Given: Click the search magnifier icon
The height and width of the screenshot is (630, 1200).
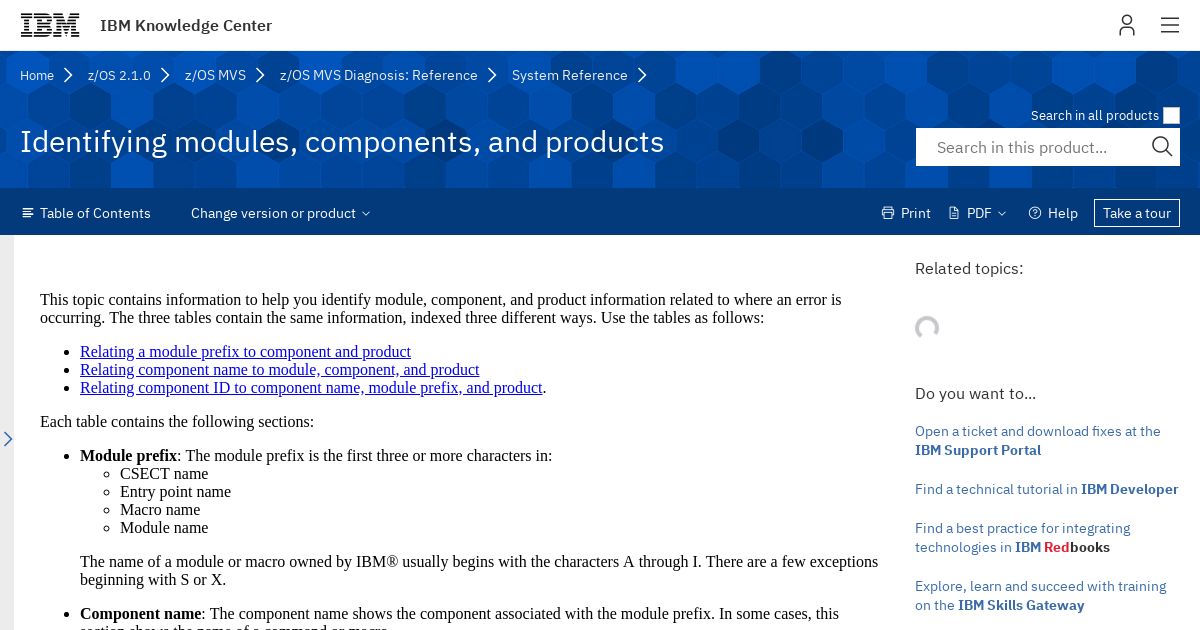Looking at the screenshot, I should point(1162,147).
